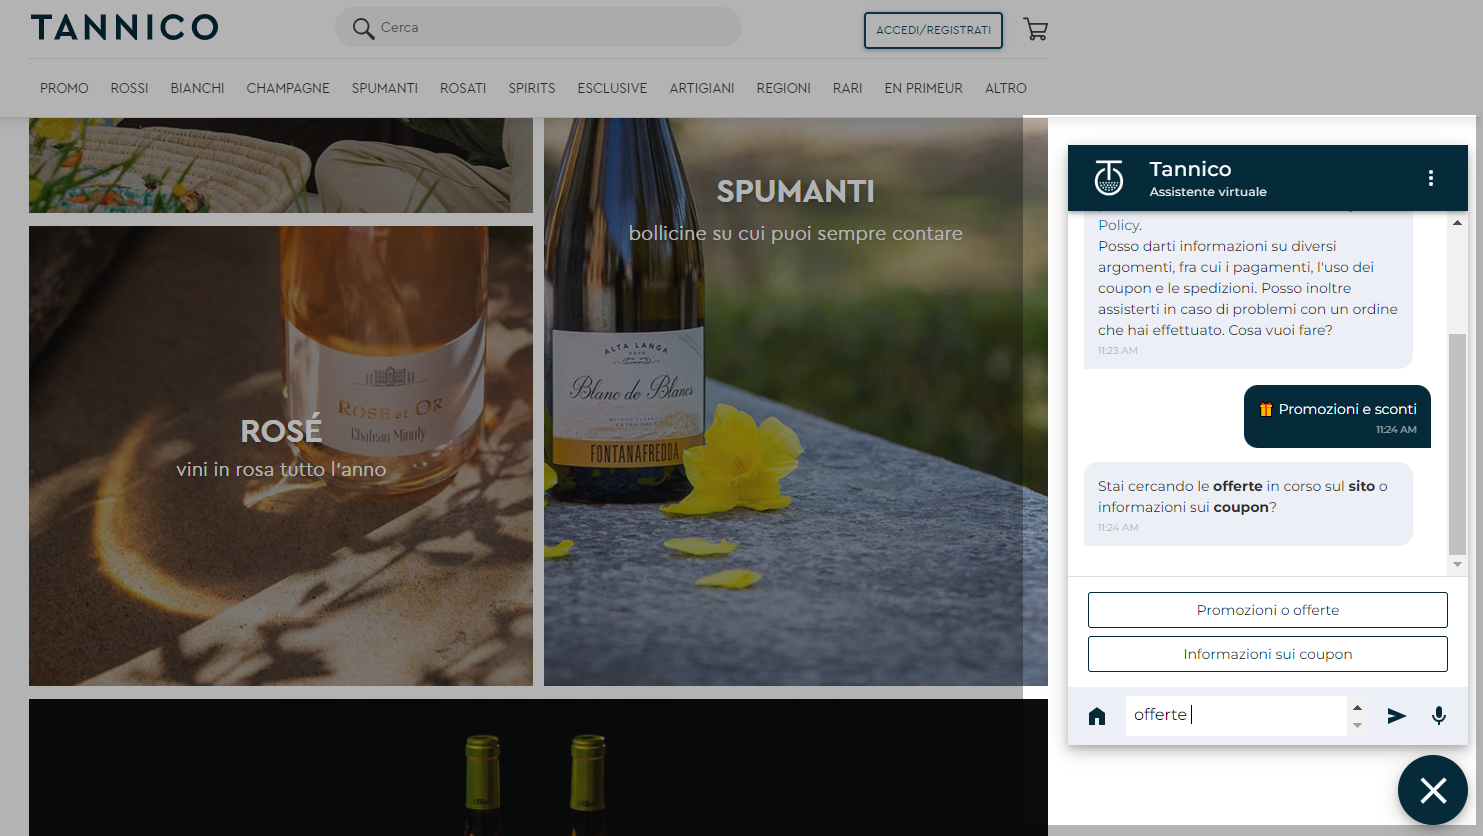Image resolution: width=1483 pixels, height=836 pixels.
Task: Open the ESCLUSIVE menu
Action: (x=612, y=88)
